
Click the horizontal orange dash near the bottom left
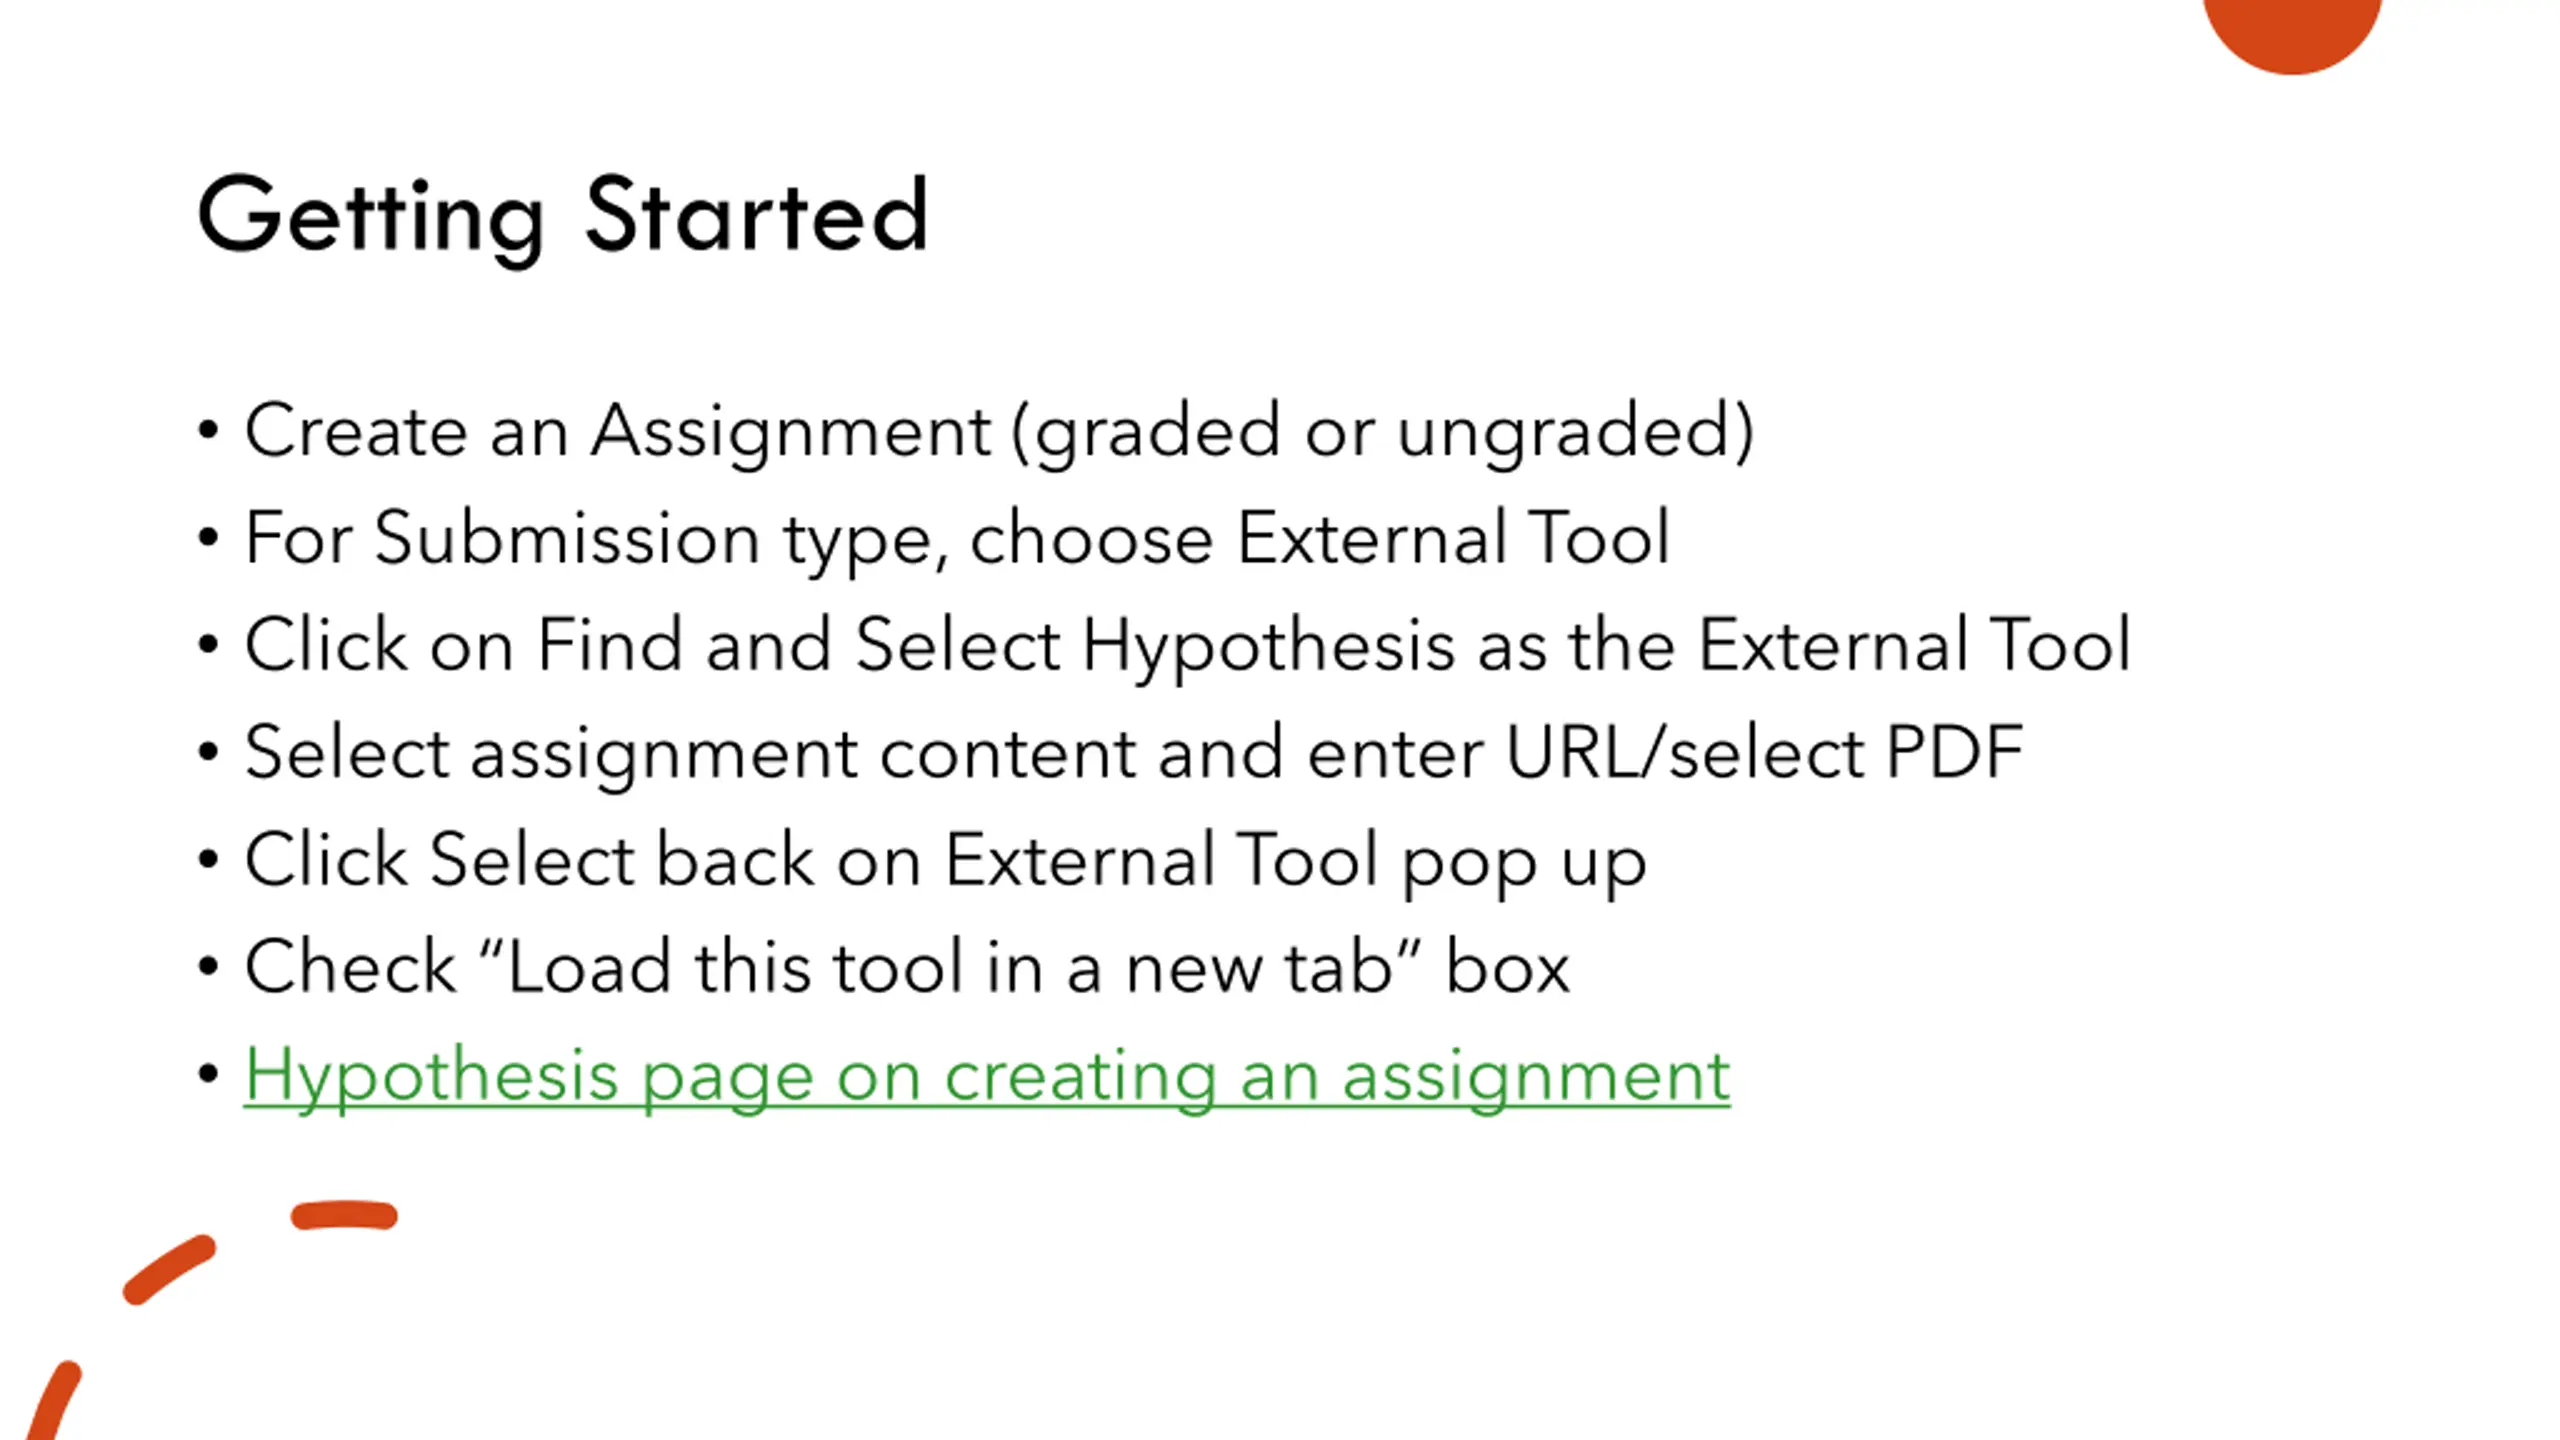pyautogui.click(x=344, y=1215)
